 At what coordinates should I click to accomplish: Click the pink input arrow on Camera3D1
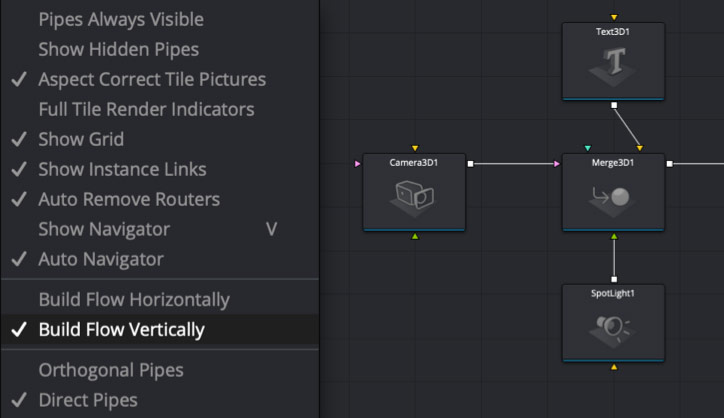359,163
